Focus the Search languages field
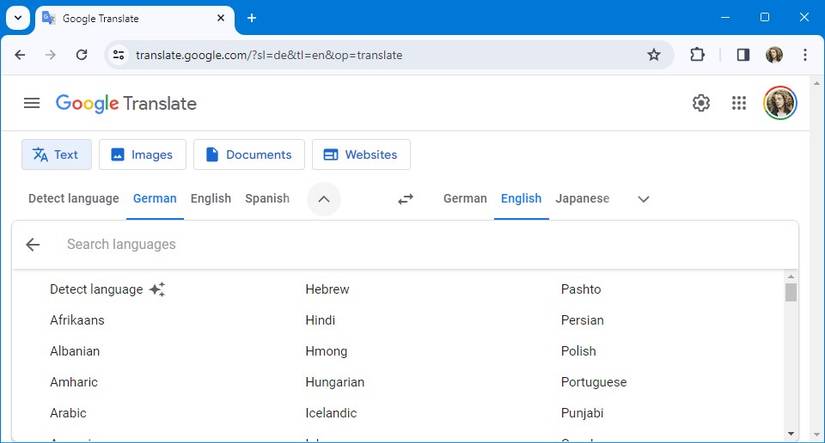Image resolution: width=825 pixels, height=443 pixels. click(x=400, y=245)
